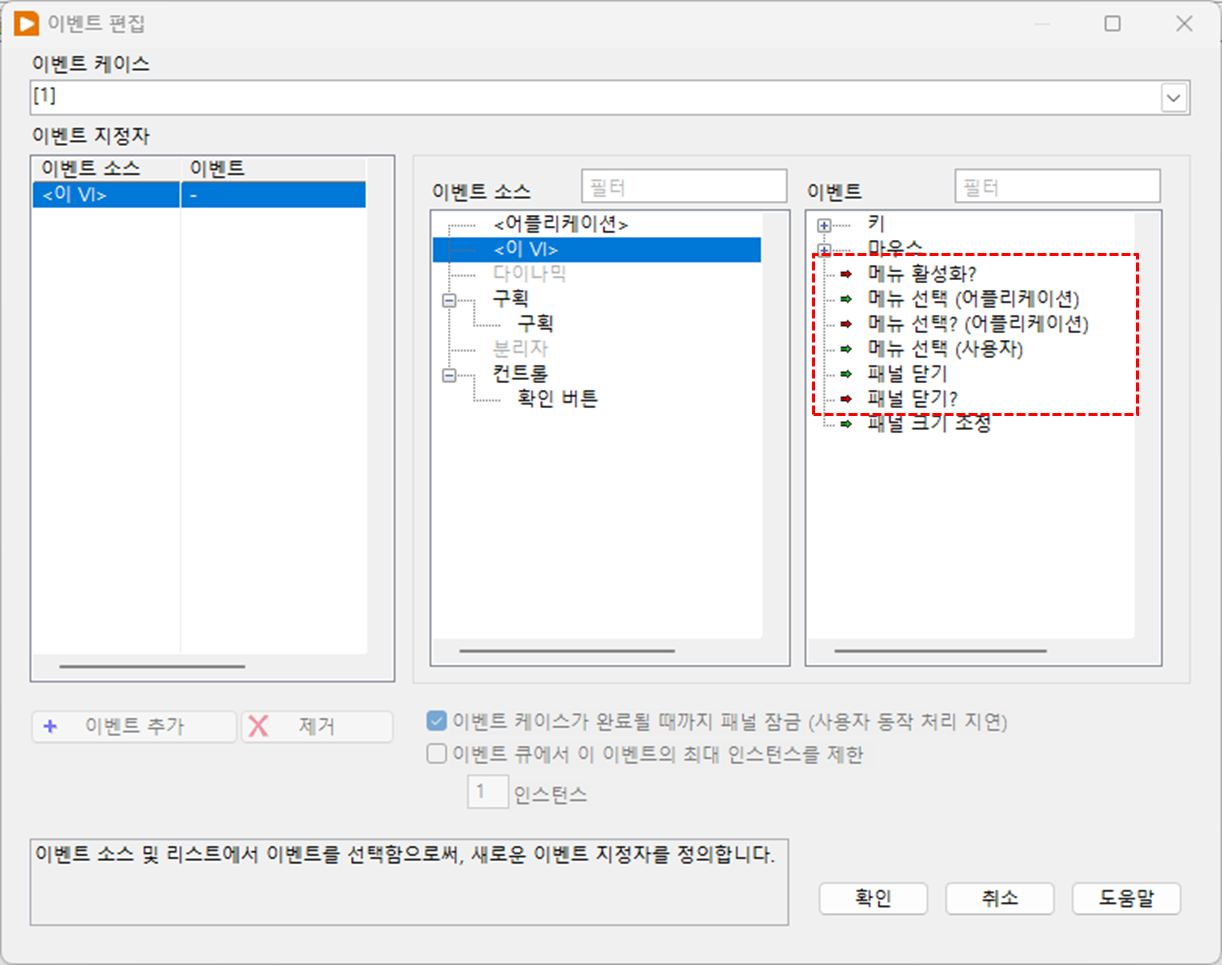
Task: Select 패널 크기 조정 event
Action: 929,424
